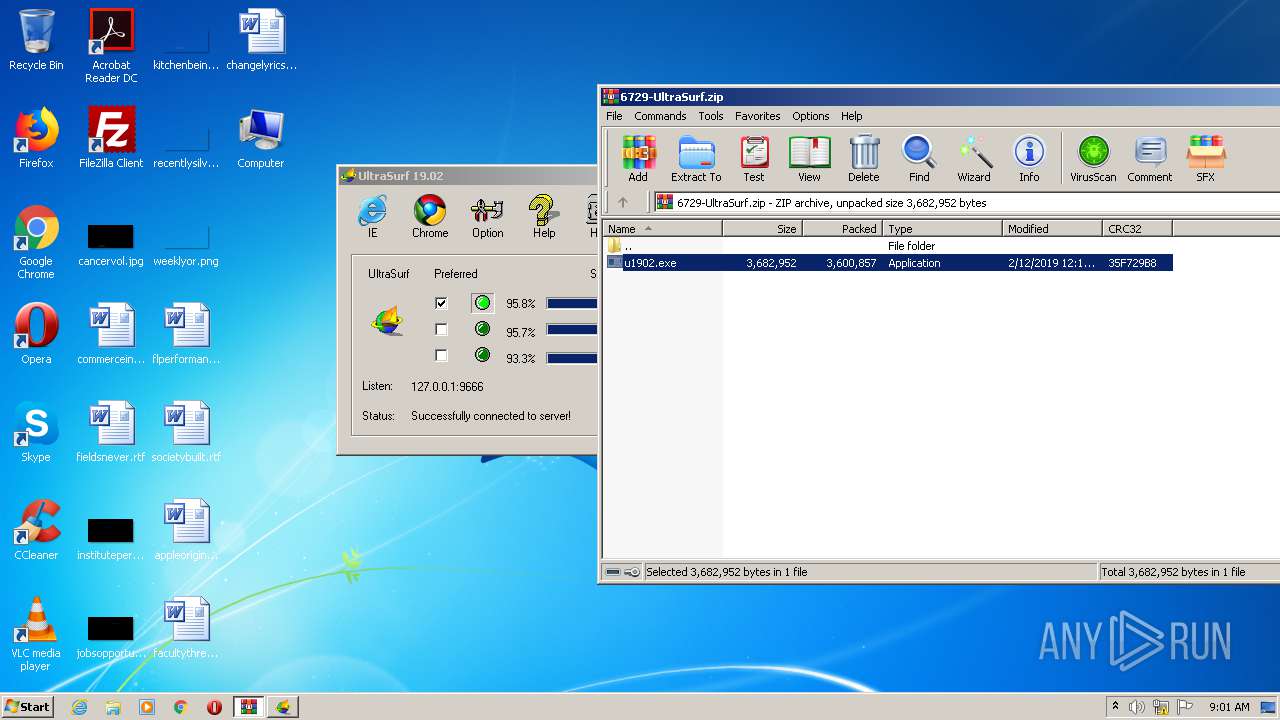Click the green indicator for 95.7% server
The height and width of the screenshot is (720, 1280).
coord(483,329)
